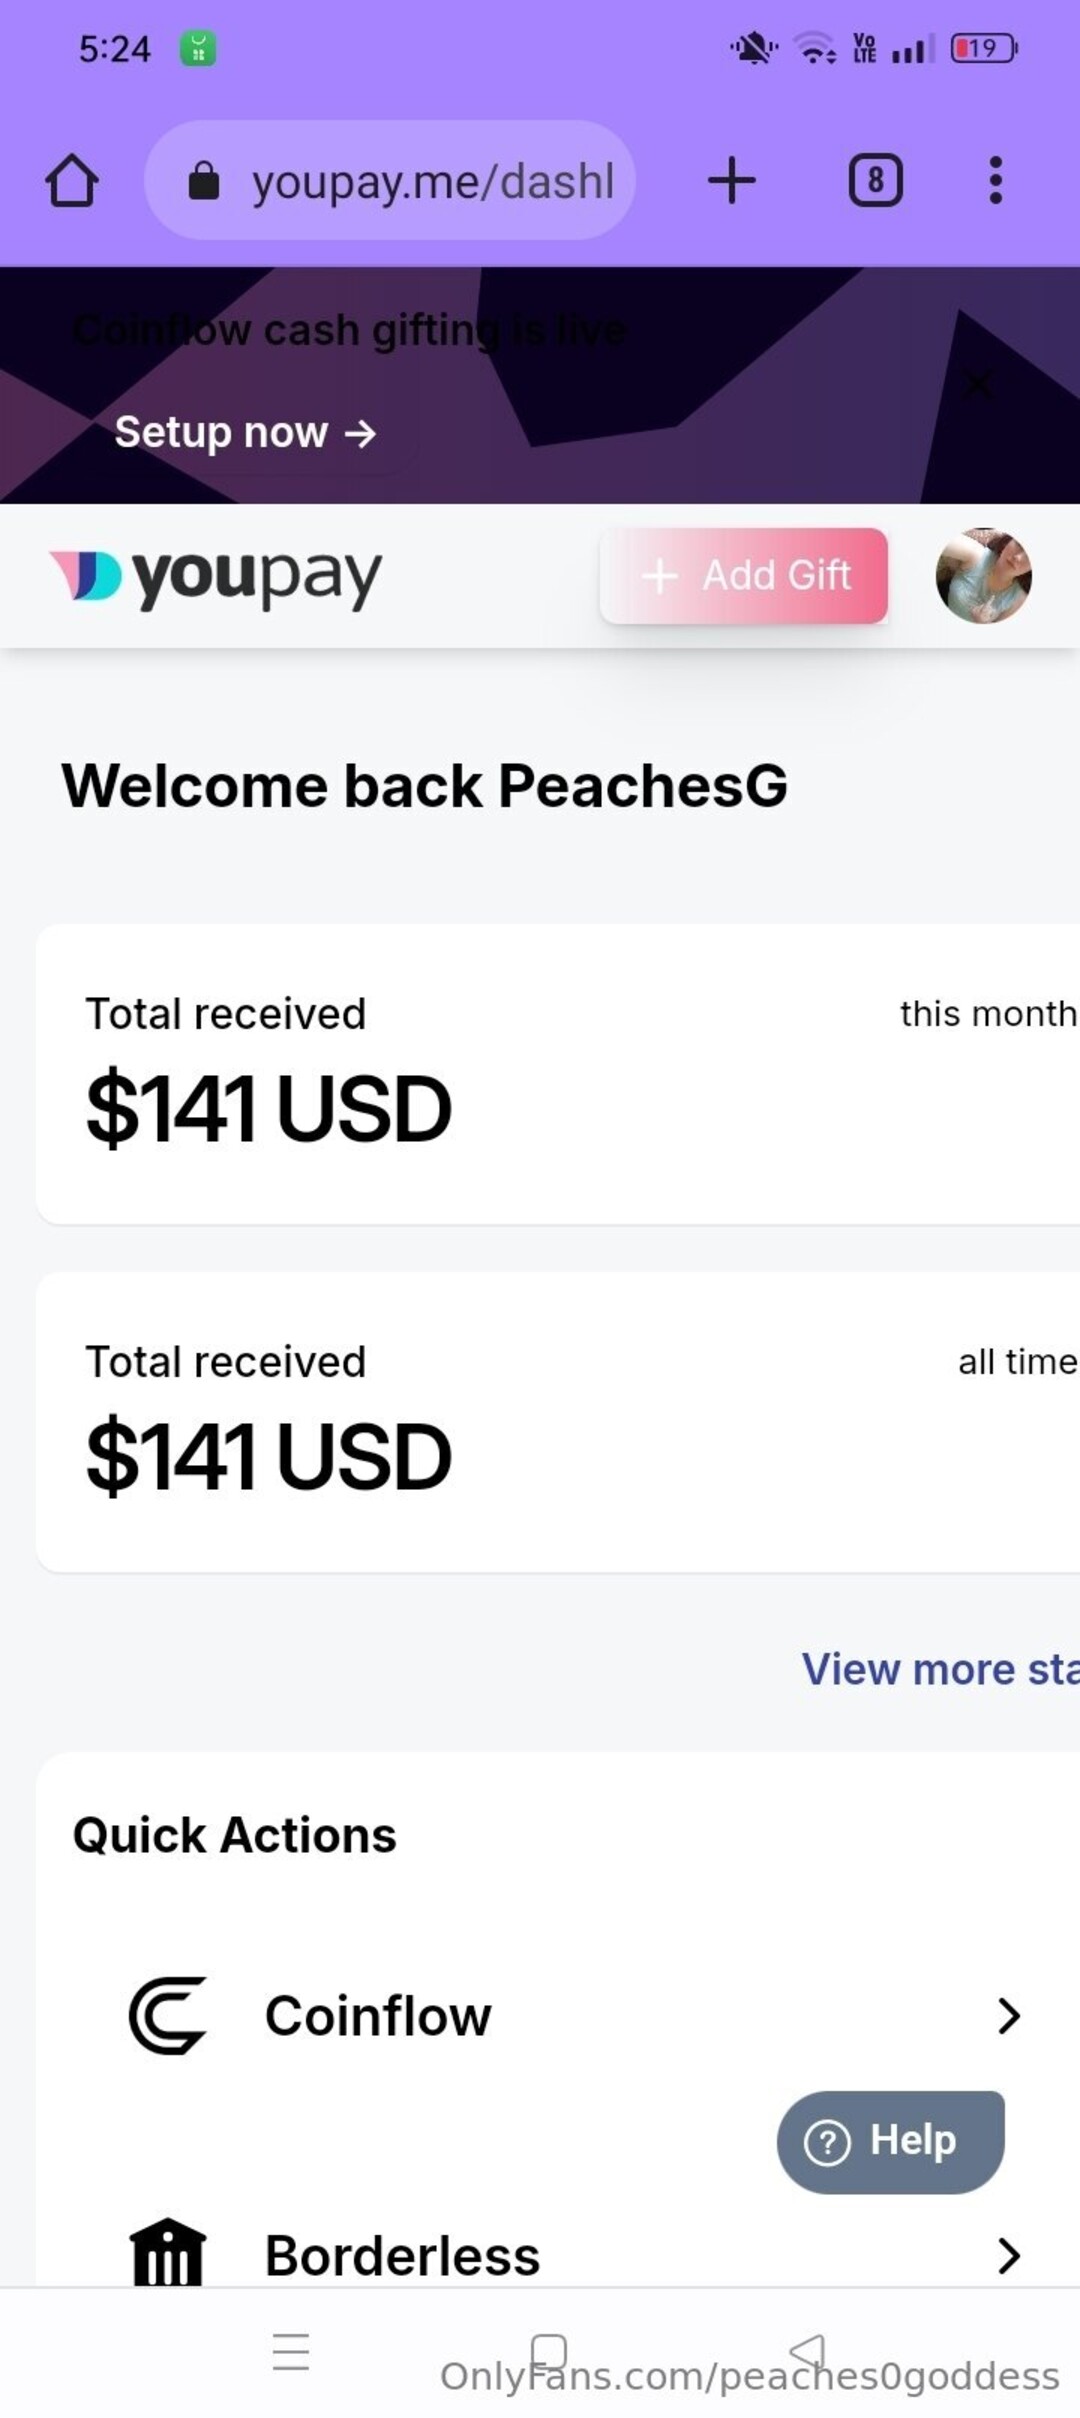Dismiss the Coinflow cash gifting banner
Screen dimensions: 1080x2418
pos(978,383)
